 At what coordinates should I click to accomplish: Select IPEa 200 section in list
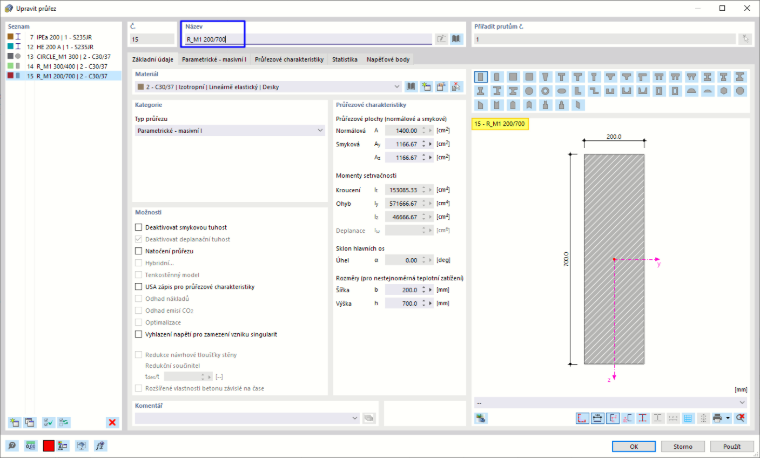pos(63,37)
